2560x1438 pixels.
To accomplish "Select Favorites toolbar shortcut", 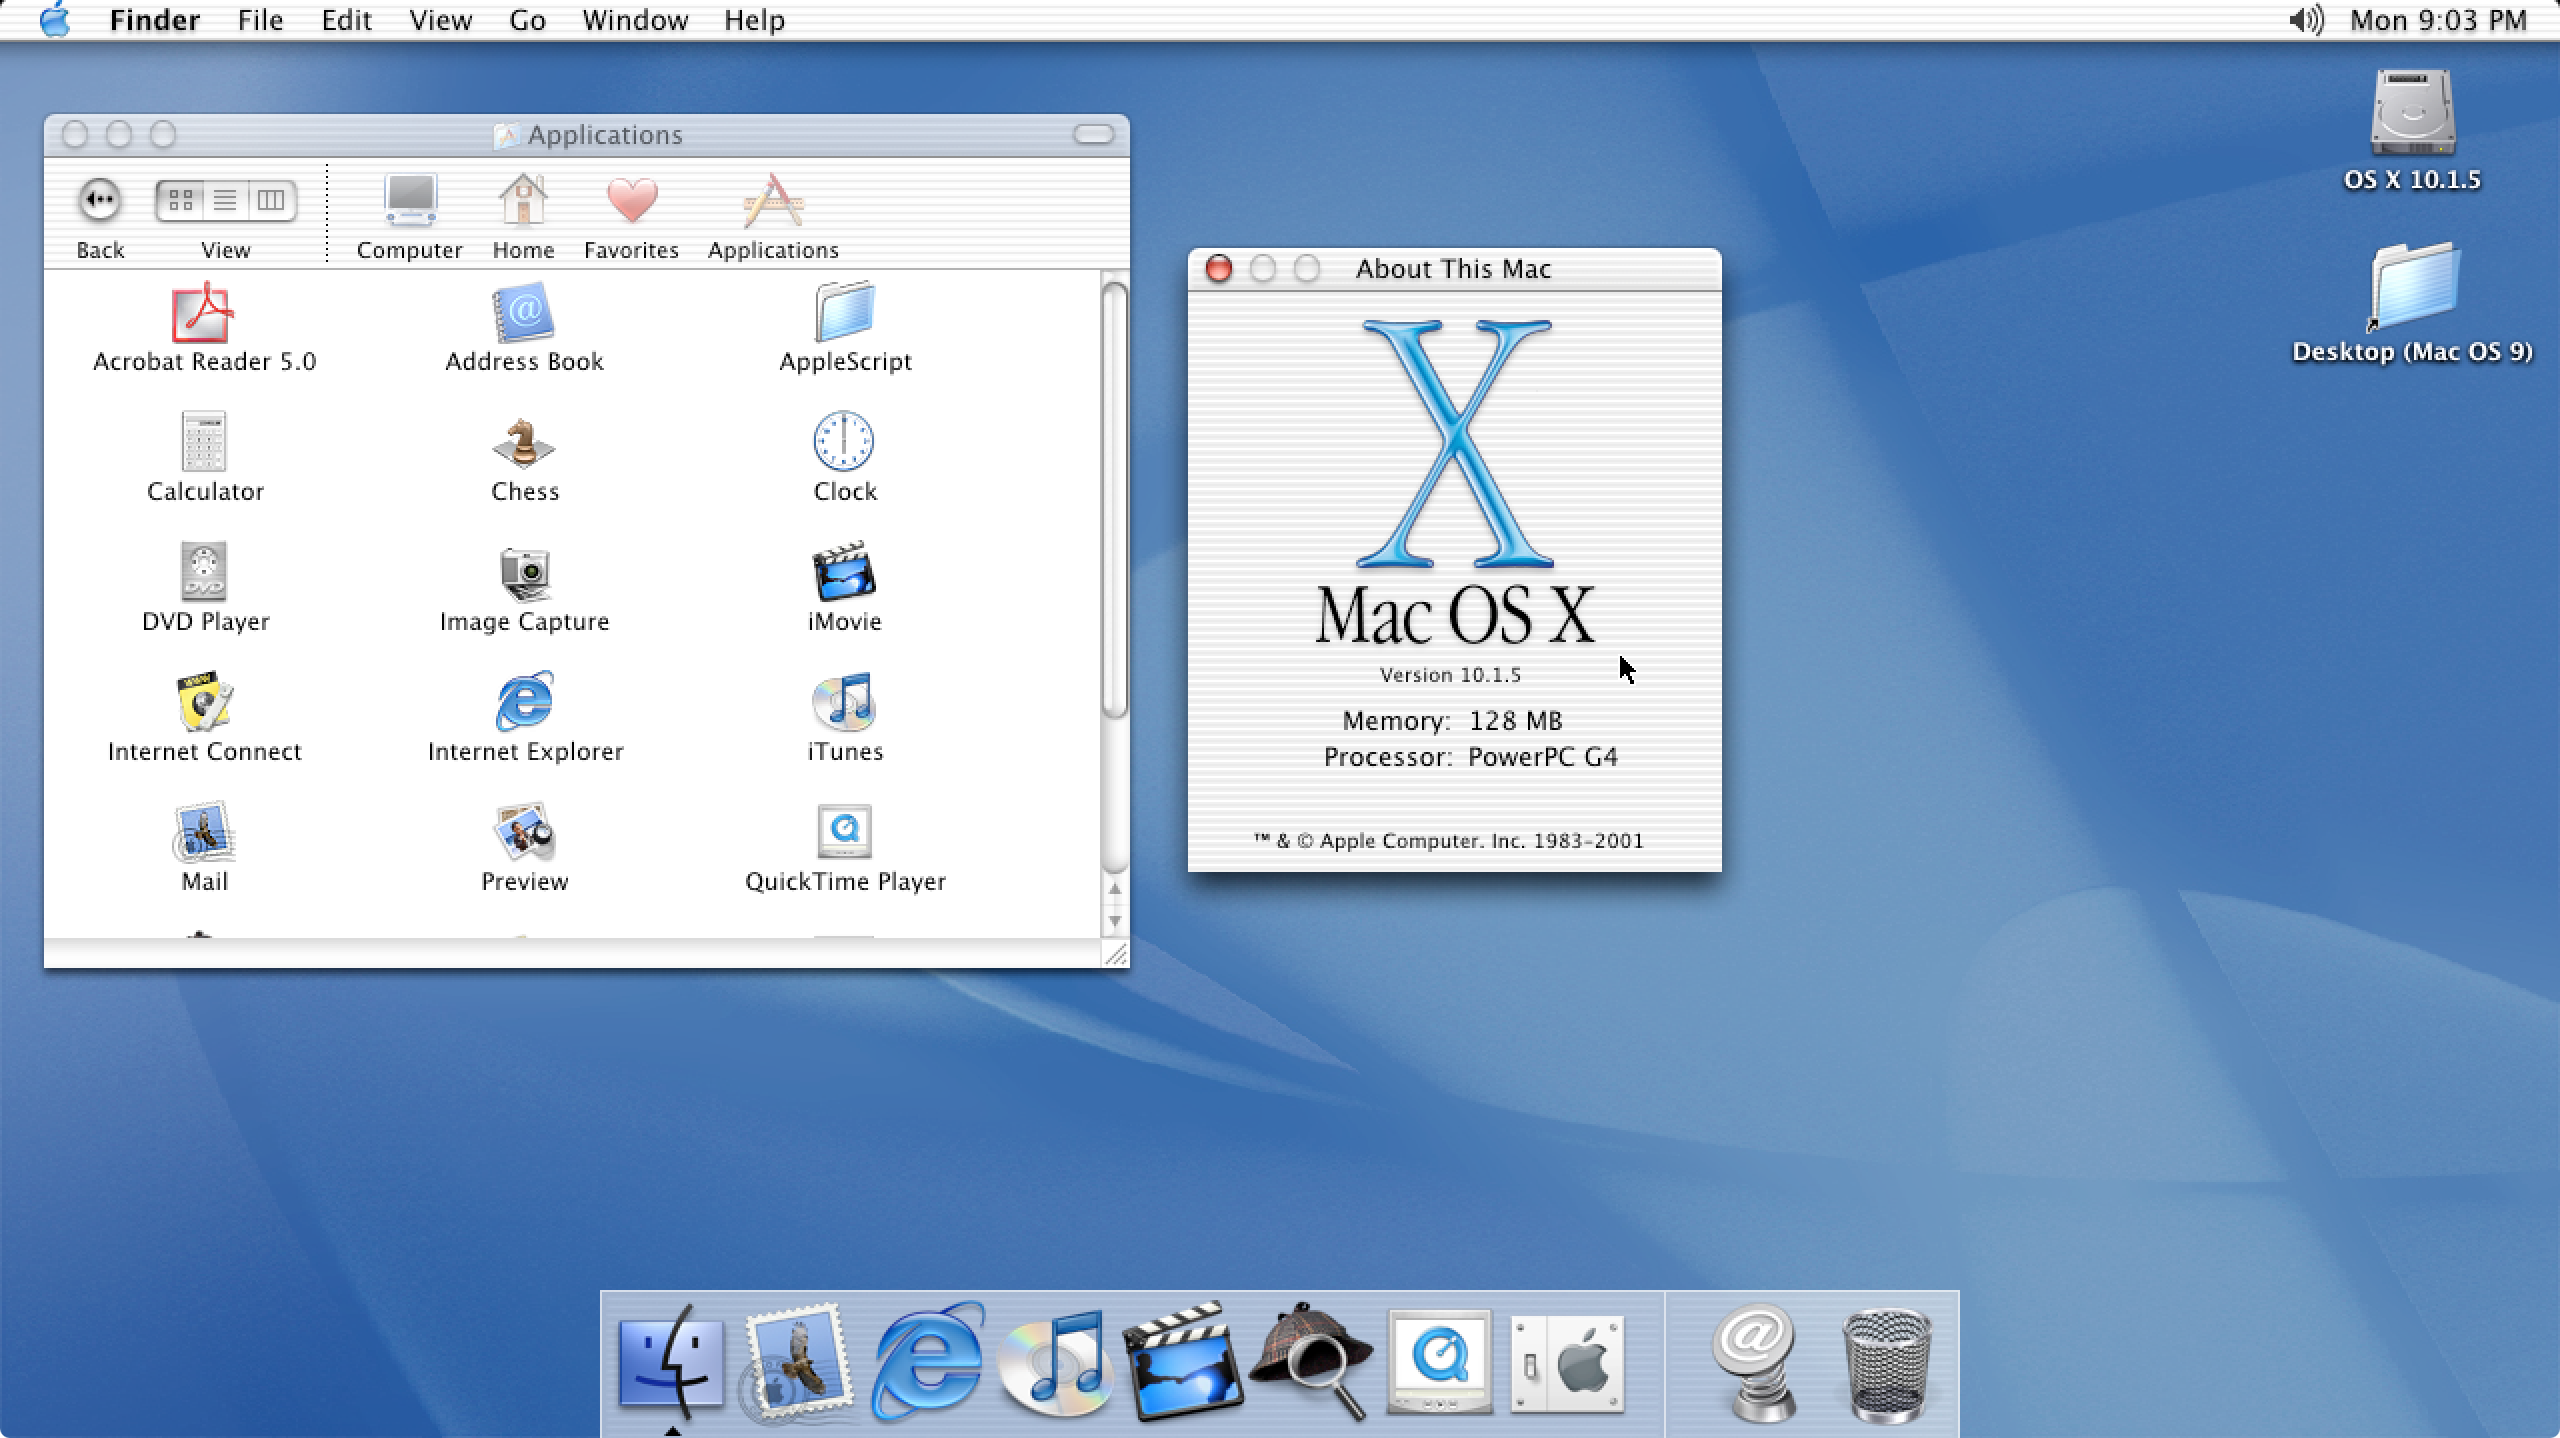I will click(631, 209).
